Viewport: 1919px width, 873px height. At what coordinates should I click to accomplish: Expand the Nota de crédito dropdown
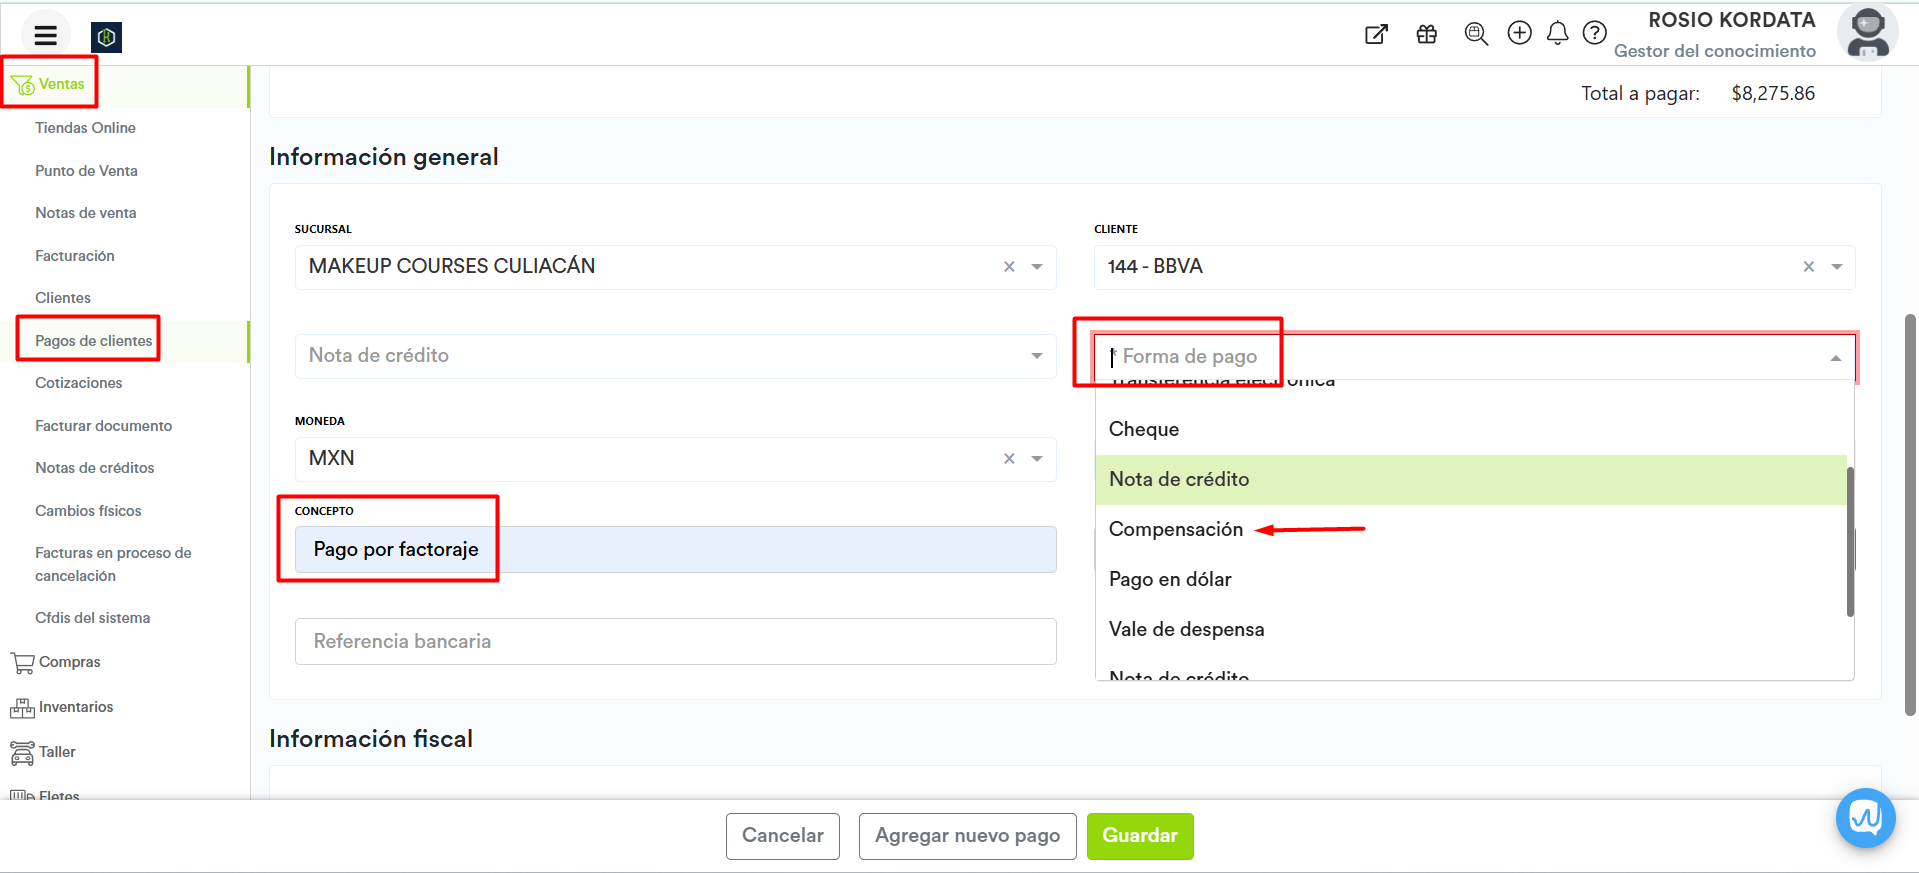click(x=1036, y=356)
